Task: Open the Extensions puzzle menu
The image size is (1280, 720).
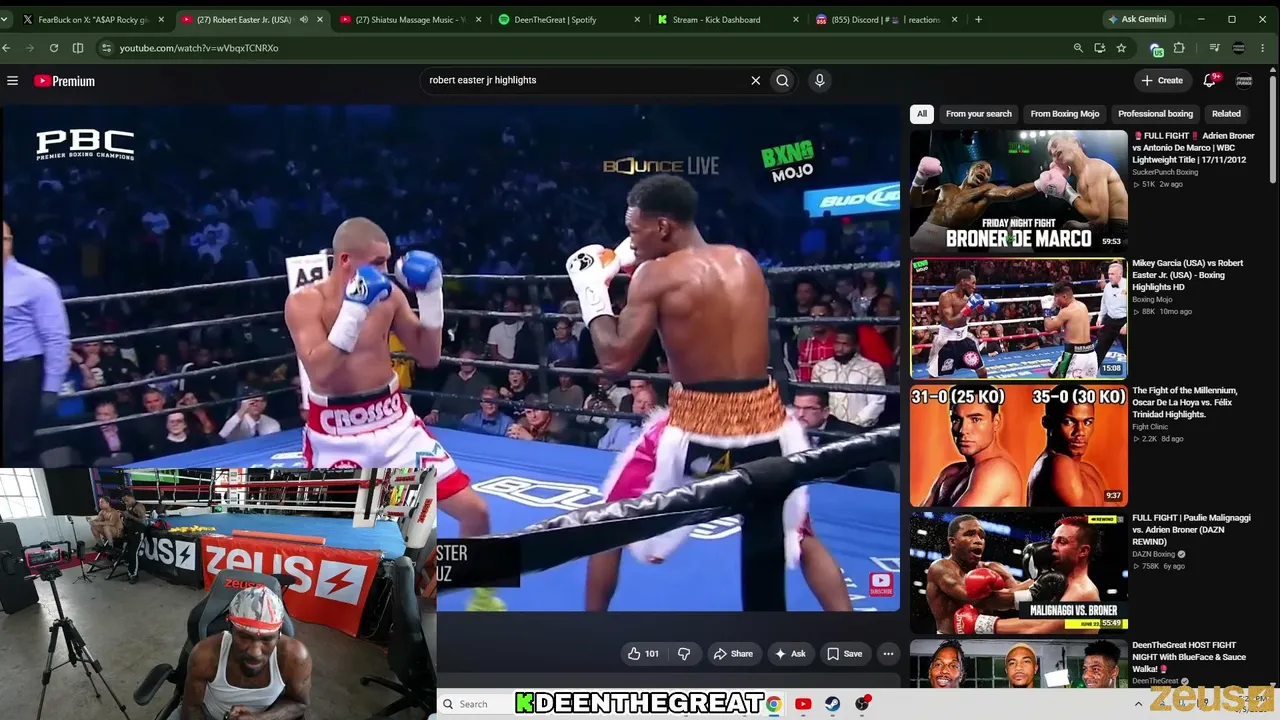Action: tap(1179, 48)
